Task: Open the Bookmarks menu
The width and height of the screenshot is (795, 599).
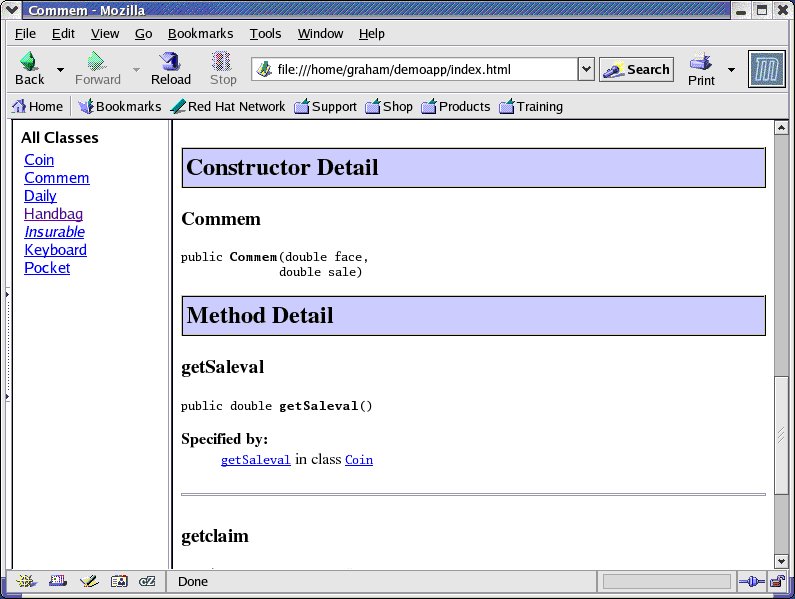Action: click(200, 34)
